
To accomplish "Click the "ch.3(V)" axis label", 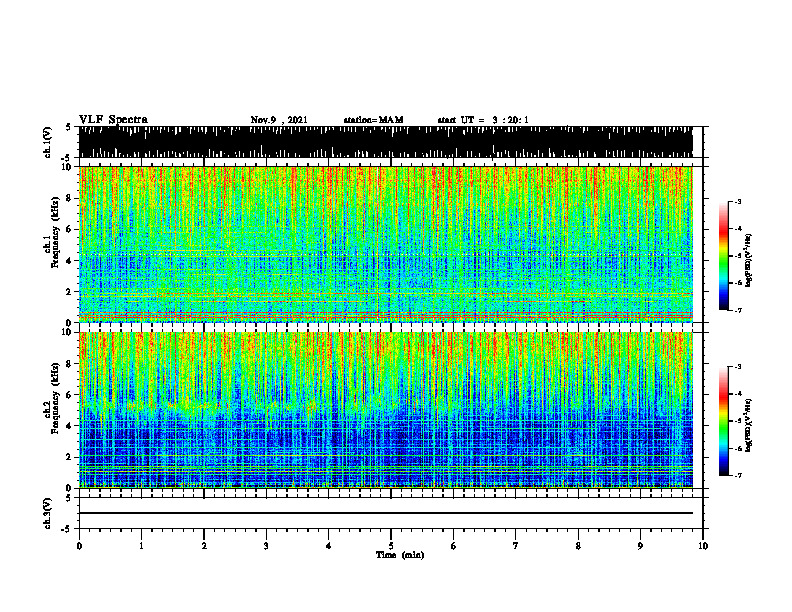I will pyautogui.click(x=48, y=514).
